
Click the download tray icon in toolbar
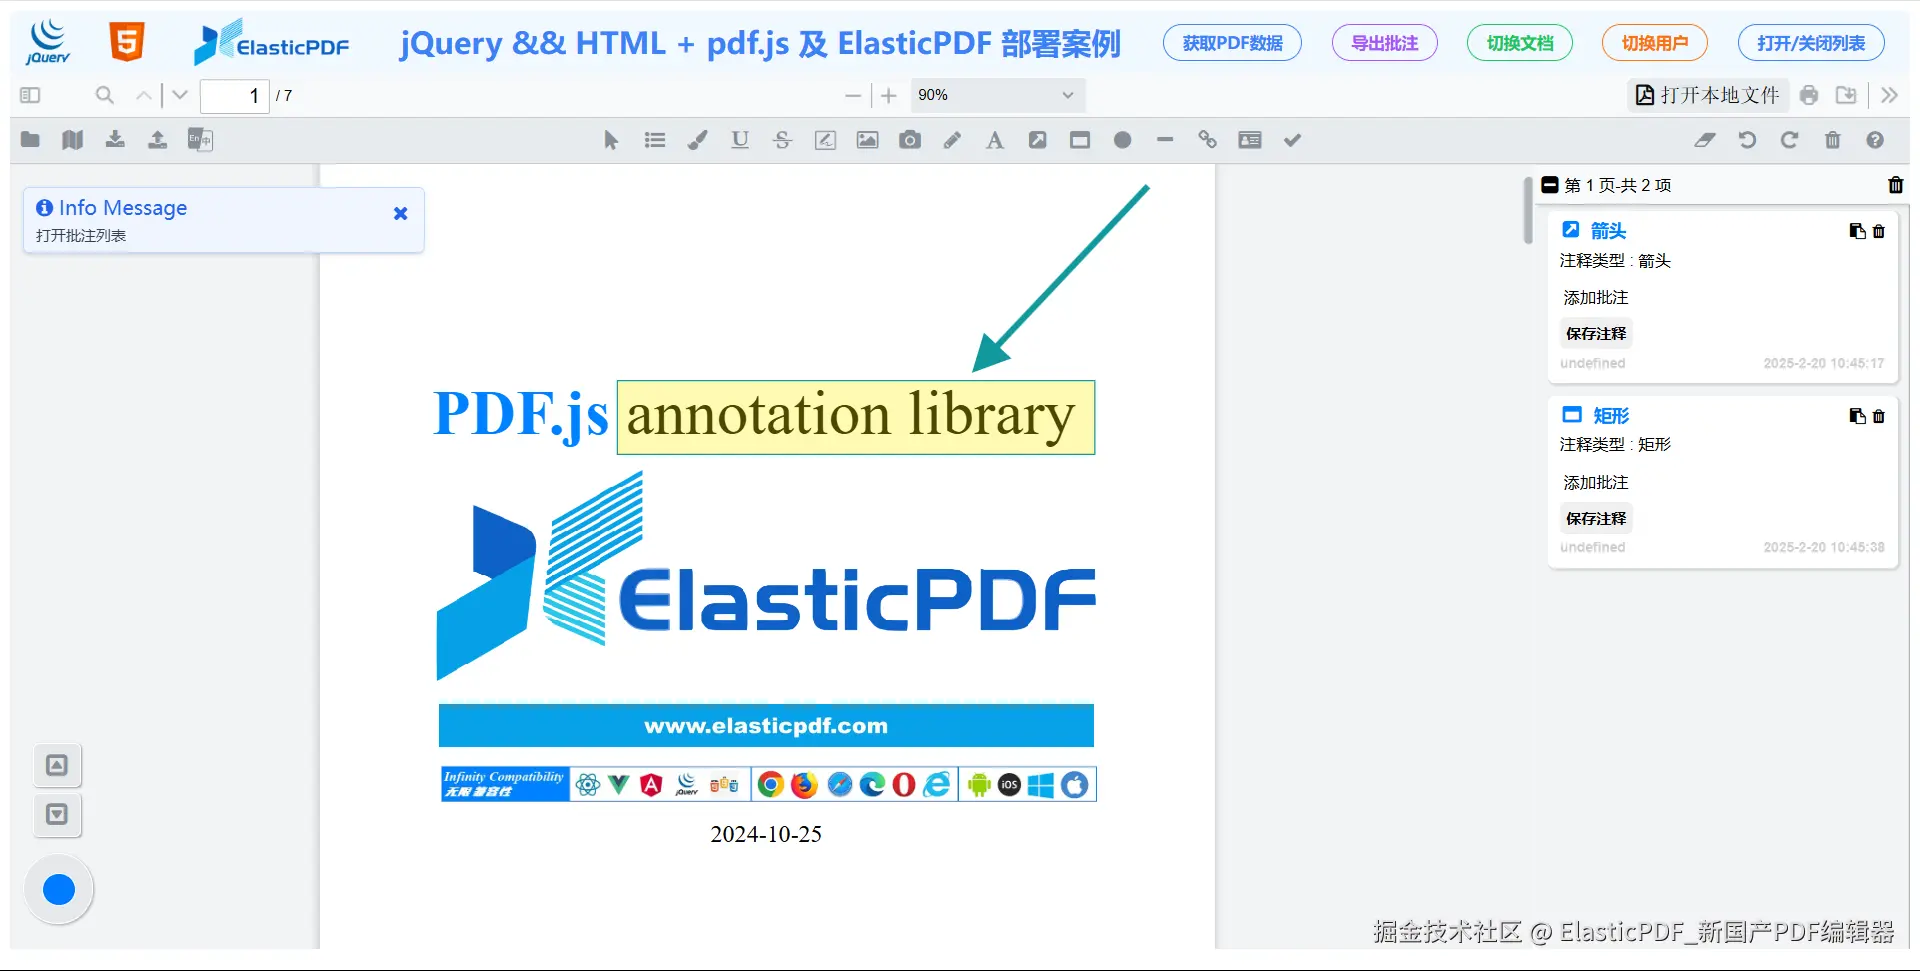(115, 140)
